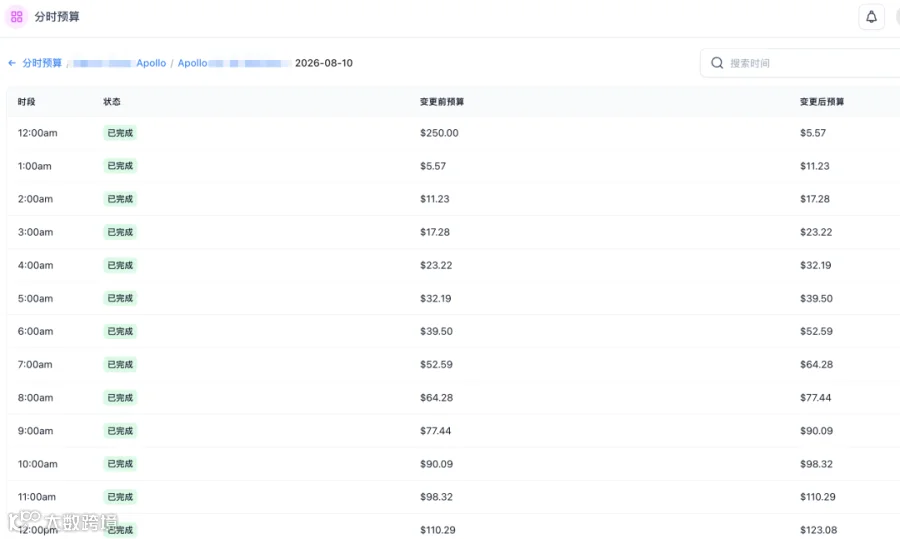Click 已完成 status badge in 6:00am row
Image resolution: width=900 pixels, height=539 pixels.
[x=120, y=331]
